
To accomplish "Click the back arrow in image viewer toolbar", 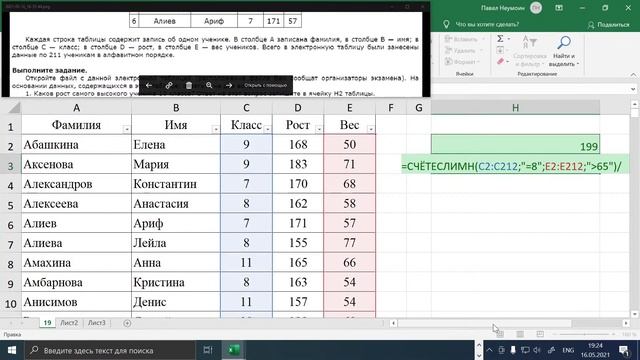I will tap(149, 85).
